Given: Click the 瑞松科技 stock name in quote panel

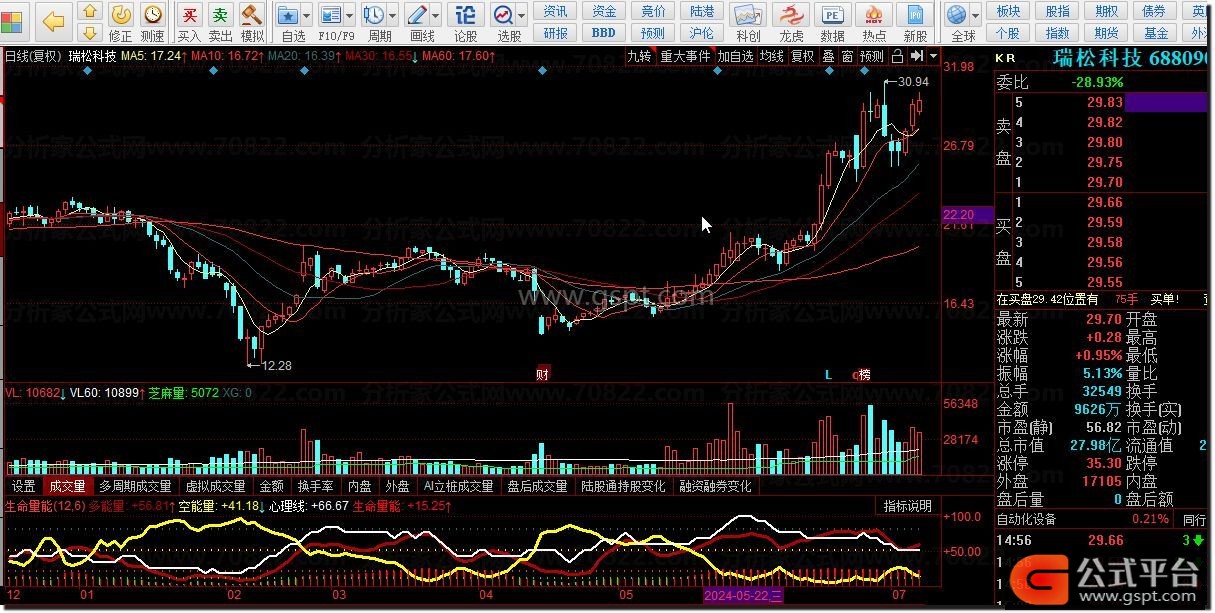Looking at the screenshot, I should (1097, 58).
